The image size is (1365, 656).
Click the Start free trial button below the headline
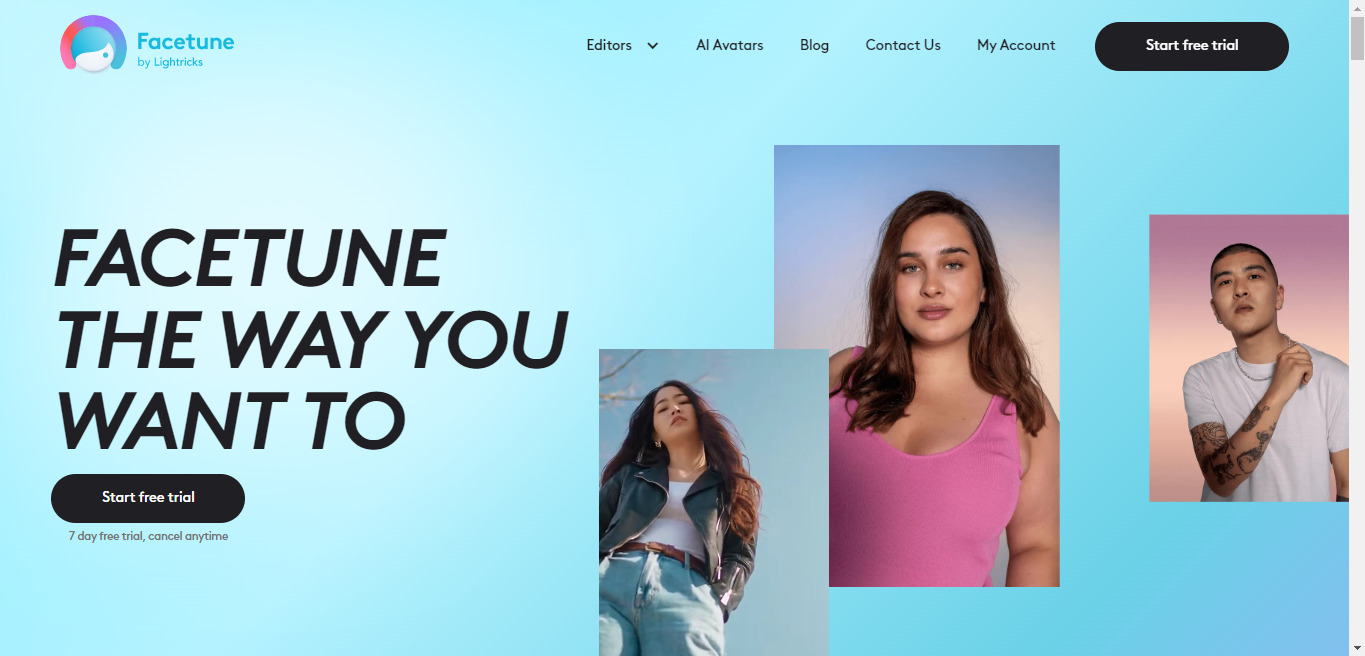[148, 498]
